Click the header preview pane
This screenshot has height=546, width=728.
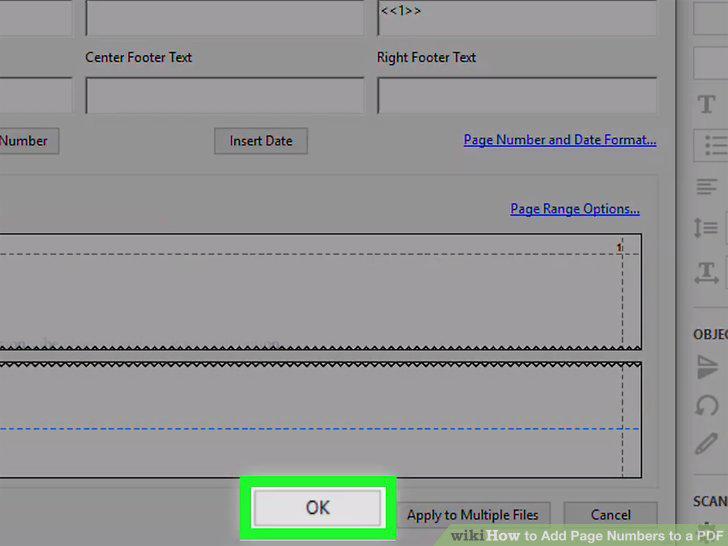point(321,292)
